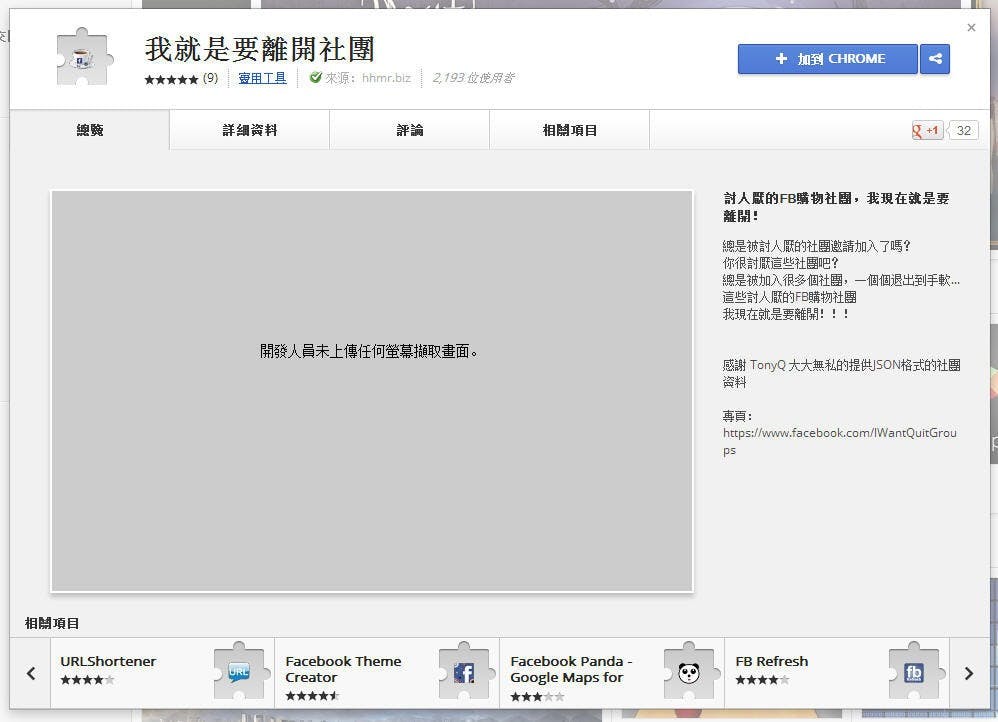The height and width of the screenshot is (722, 998).
Task: Open the 評論 reviews tab
Action: pyautogui.click(x=410, y=130)
